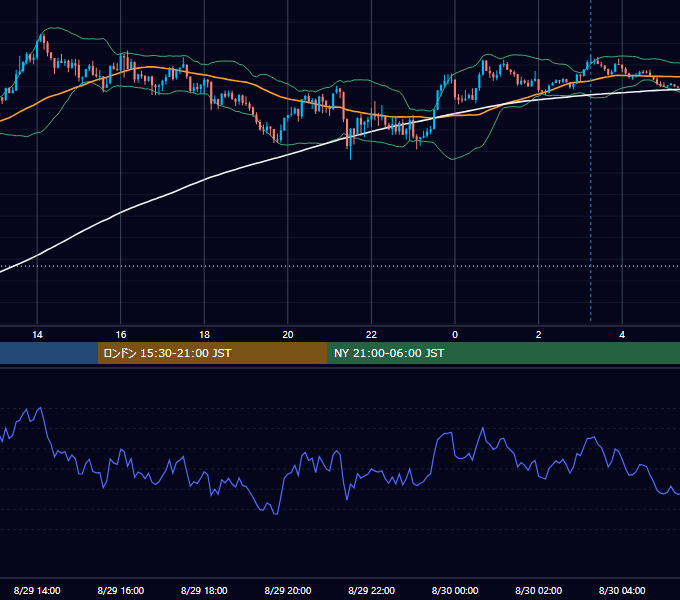This screenshot has height=600, width=680.
Task: Click hour label 16 on price chart axis
Action: [121, 335]
